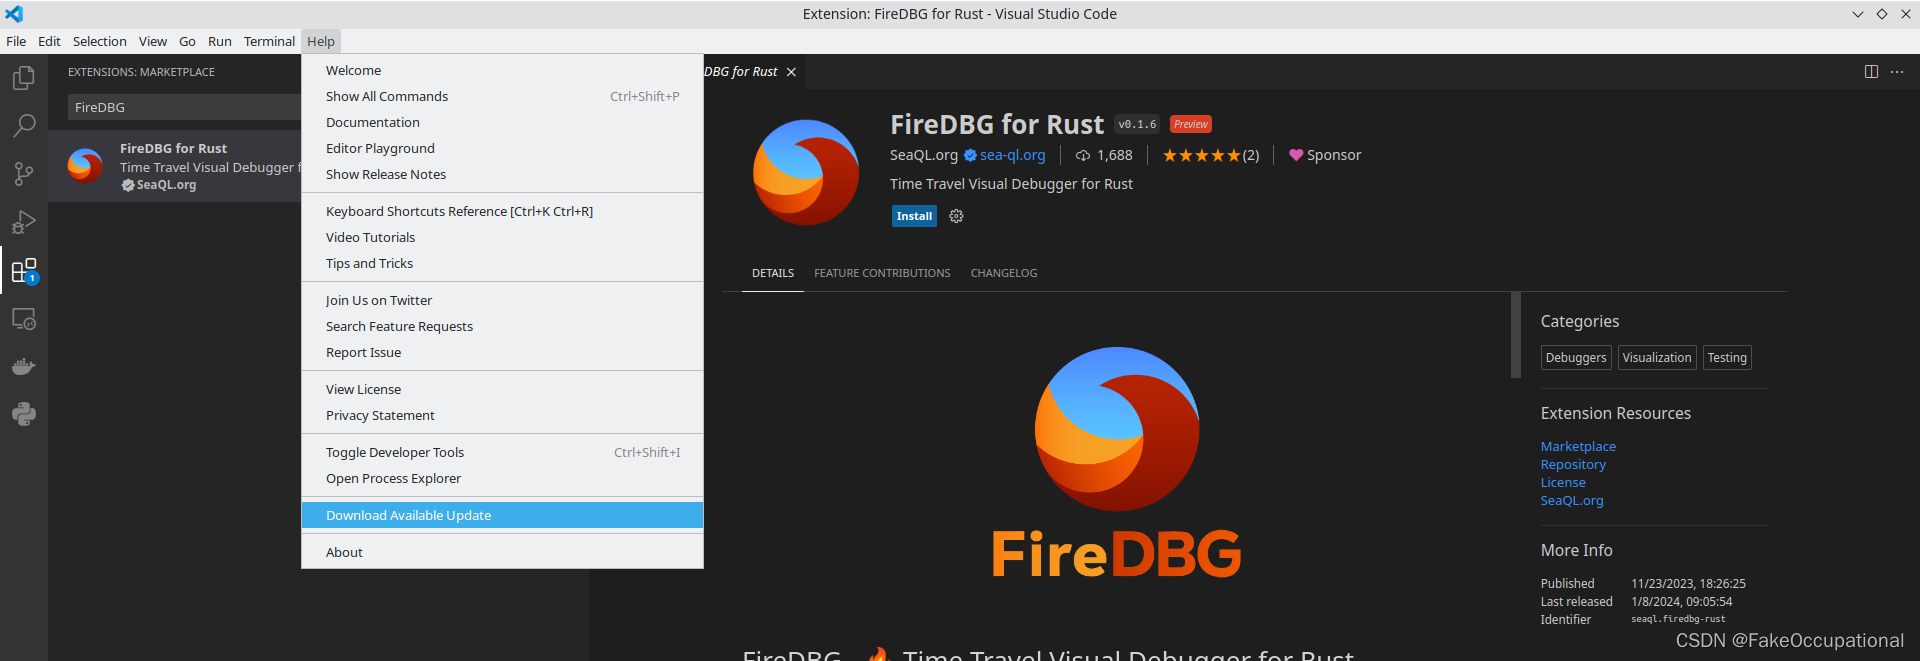Select Editor Playground
1920x661 pixels.
(x=502, y=148)
